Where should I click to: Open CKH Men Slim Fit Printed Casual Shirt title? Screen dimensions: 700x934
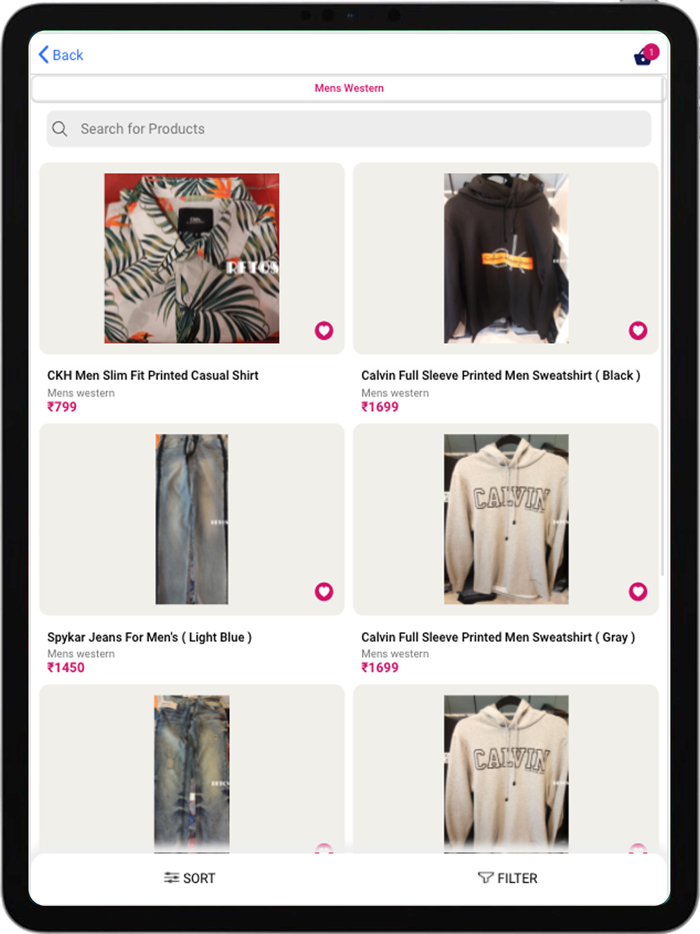[153, 375]
